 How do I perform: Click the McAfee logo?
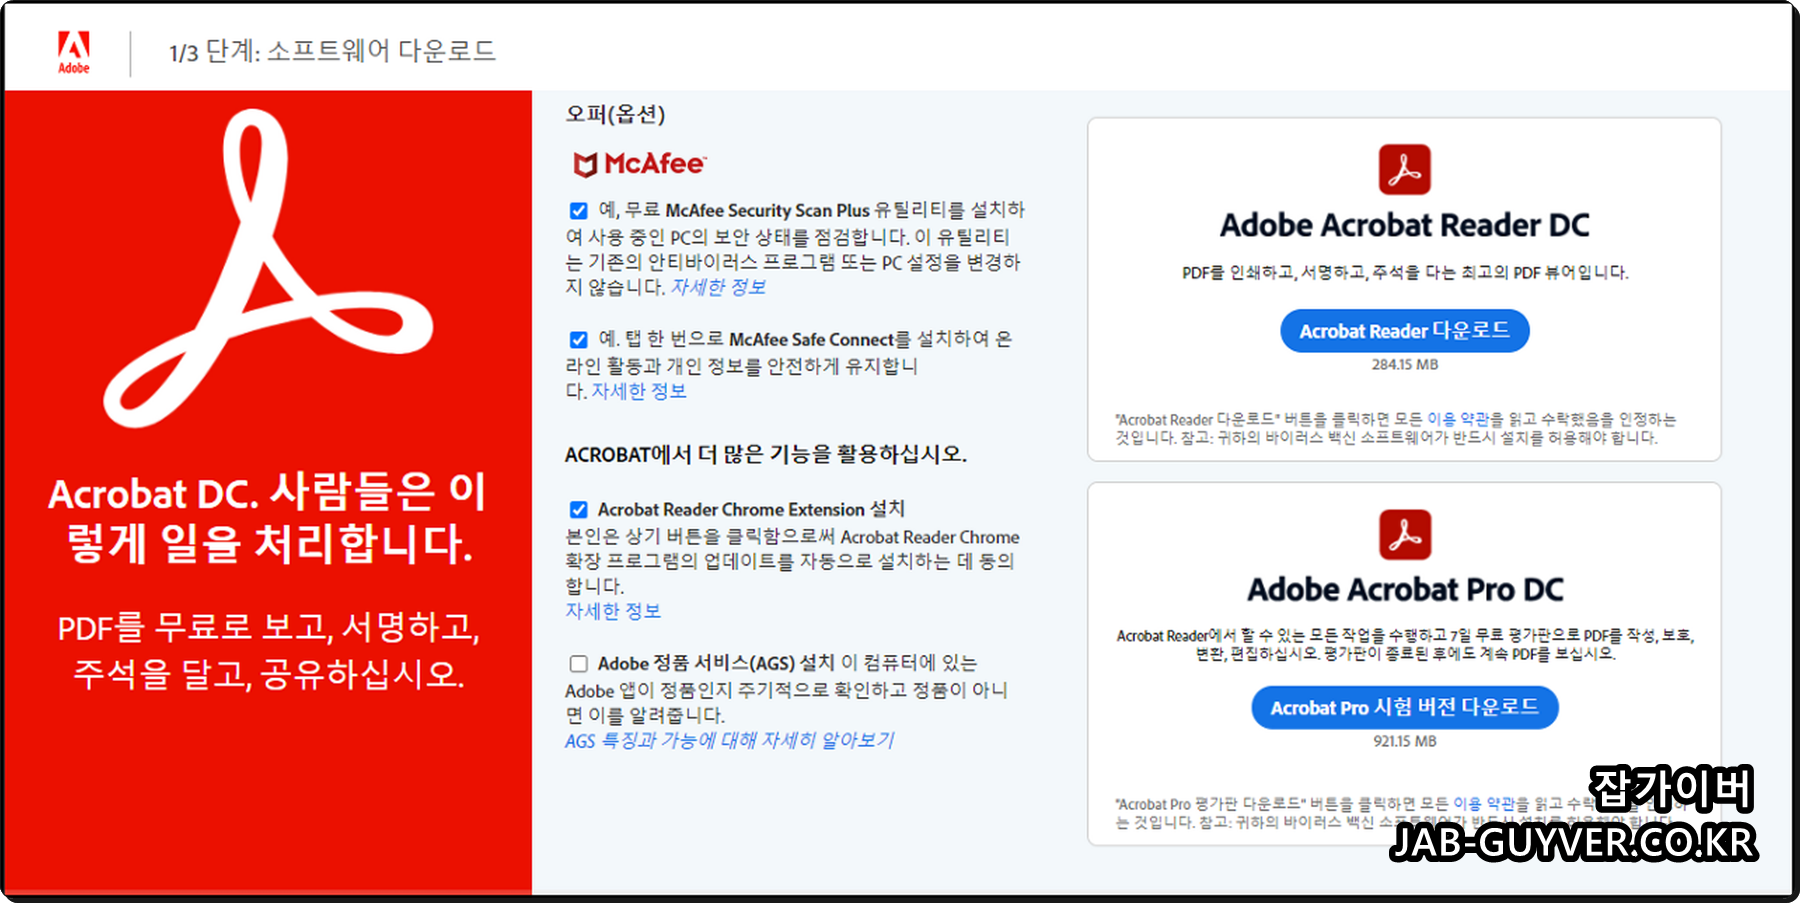point(639,164)
